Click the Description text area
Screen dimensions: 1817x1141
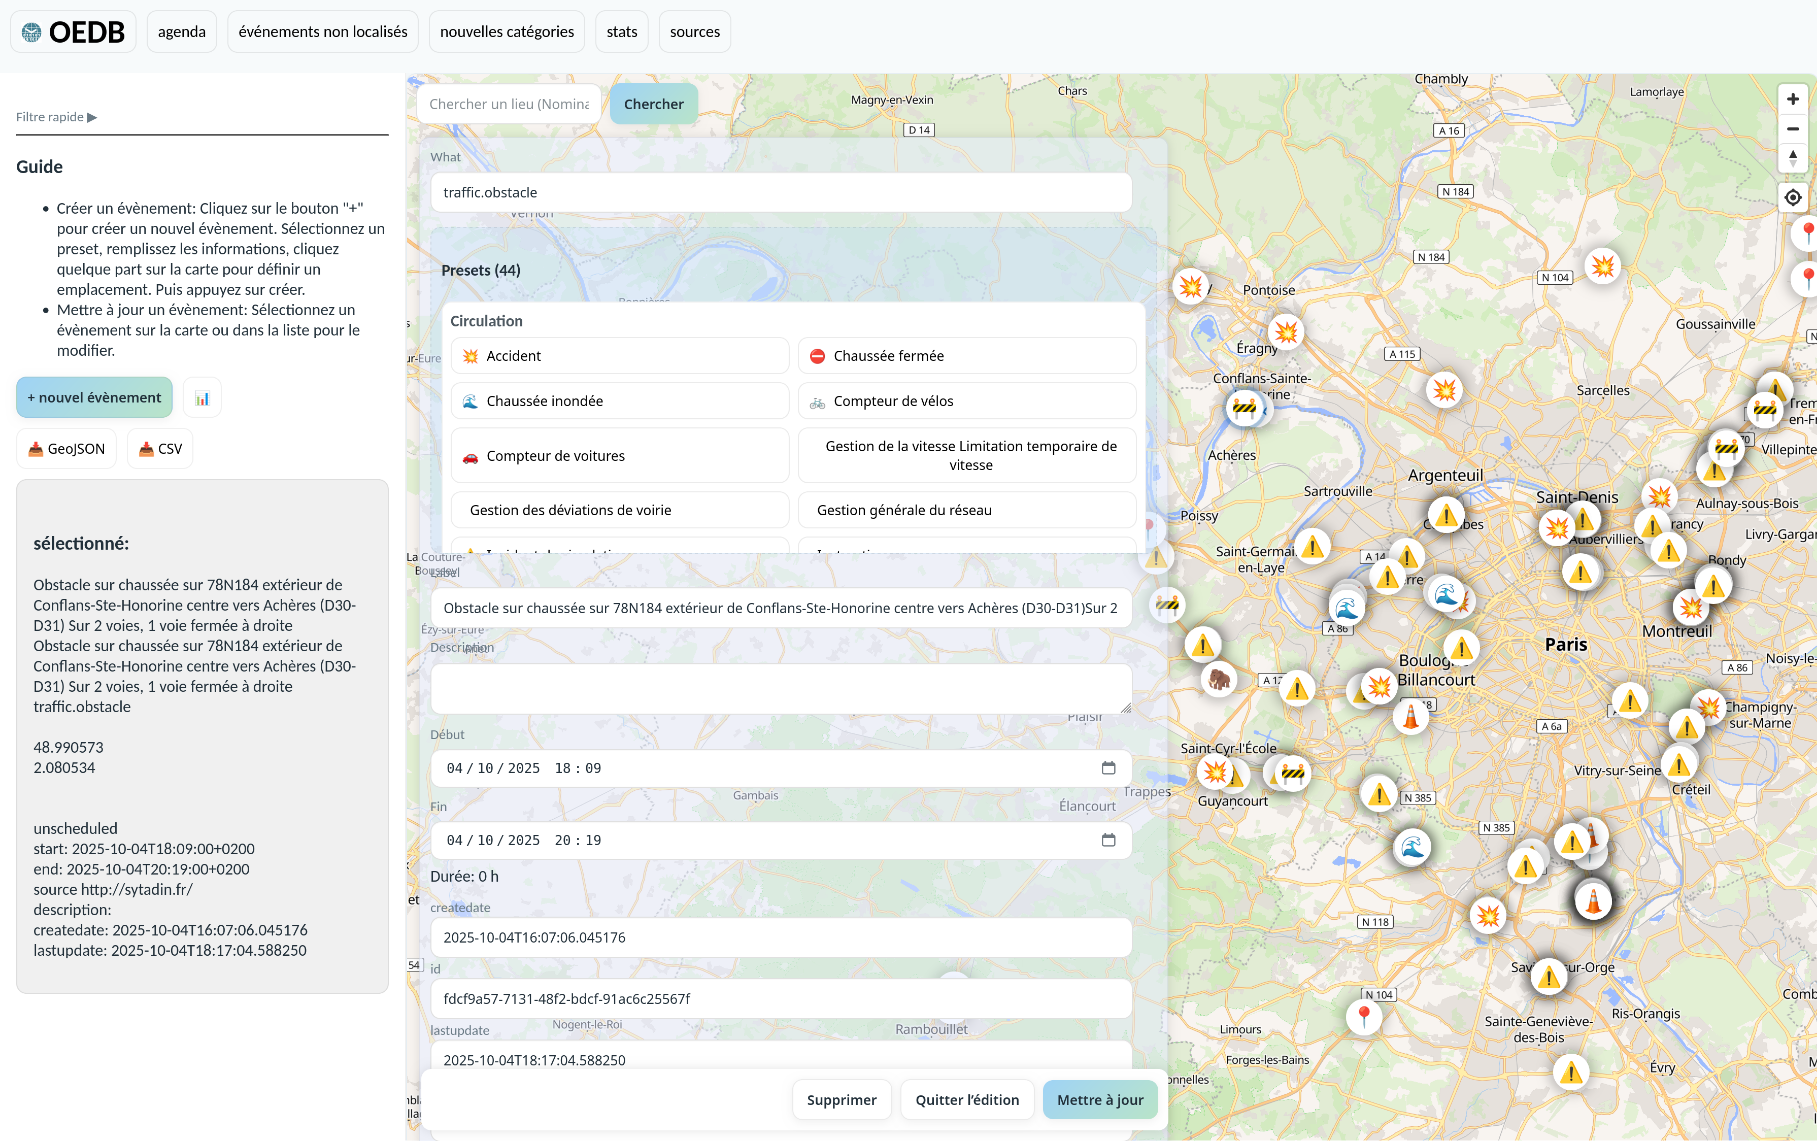click(780, 689)
